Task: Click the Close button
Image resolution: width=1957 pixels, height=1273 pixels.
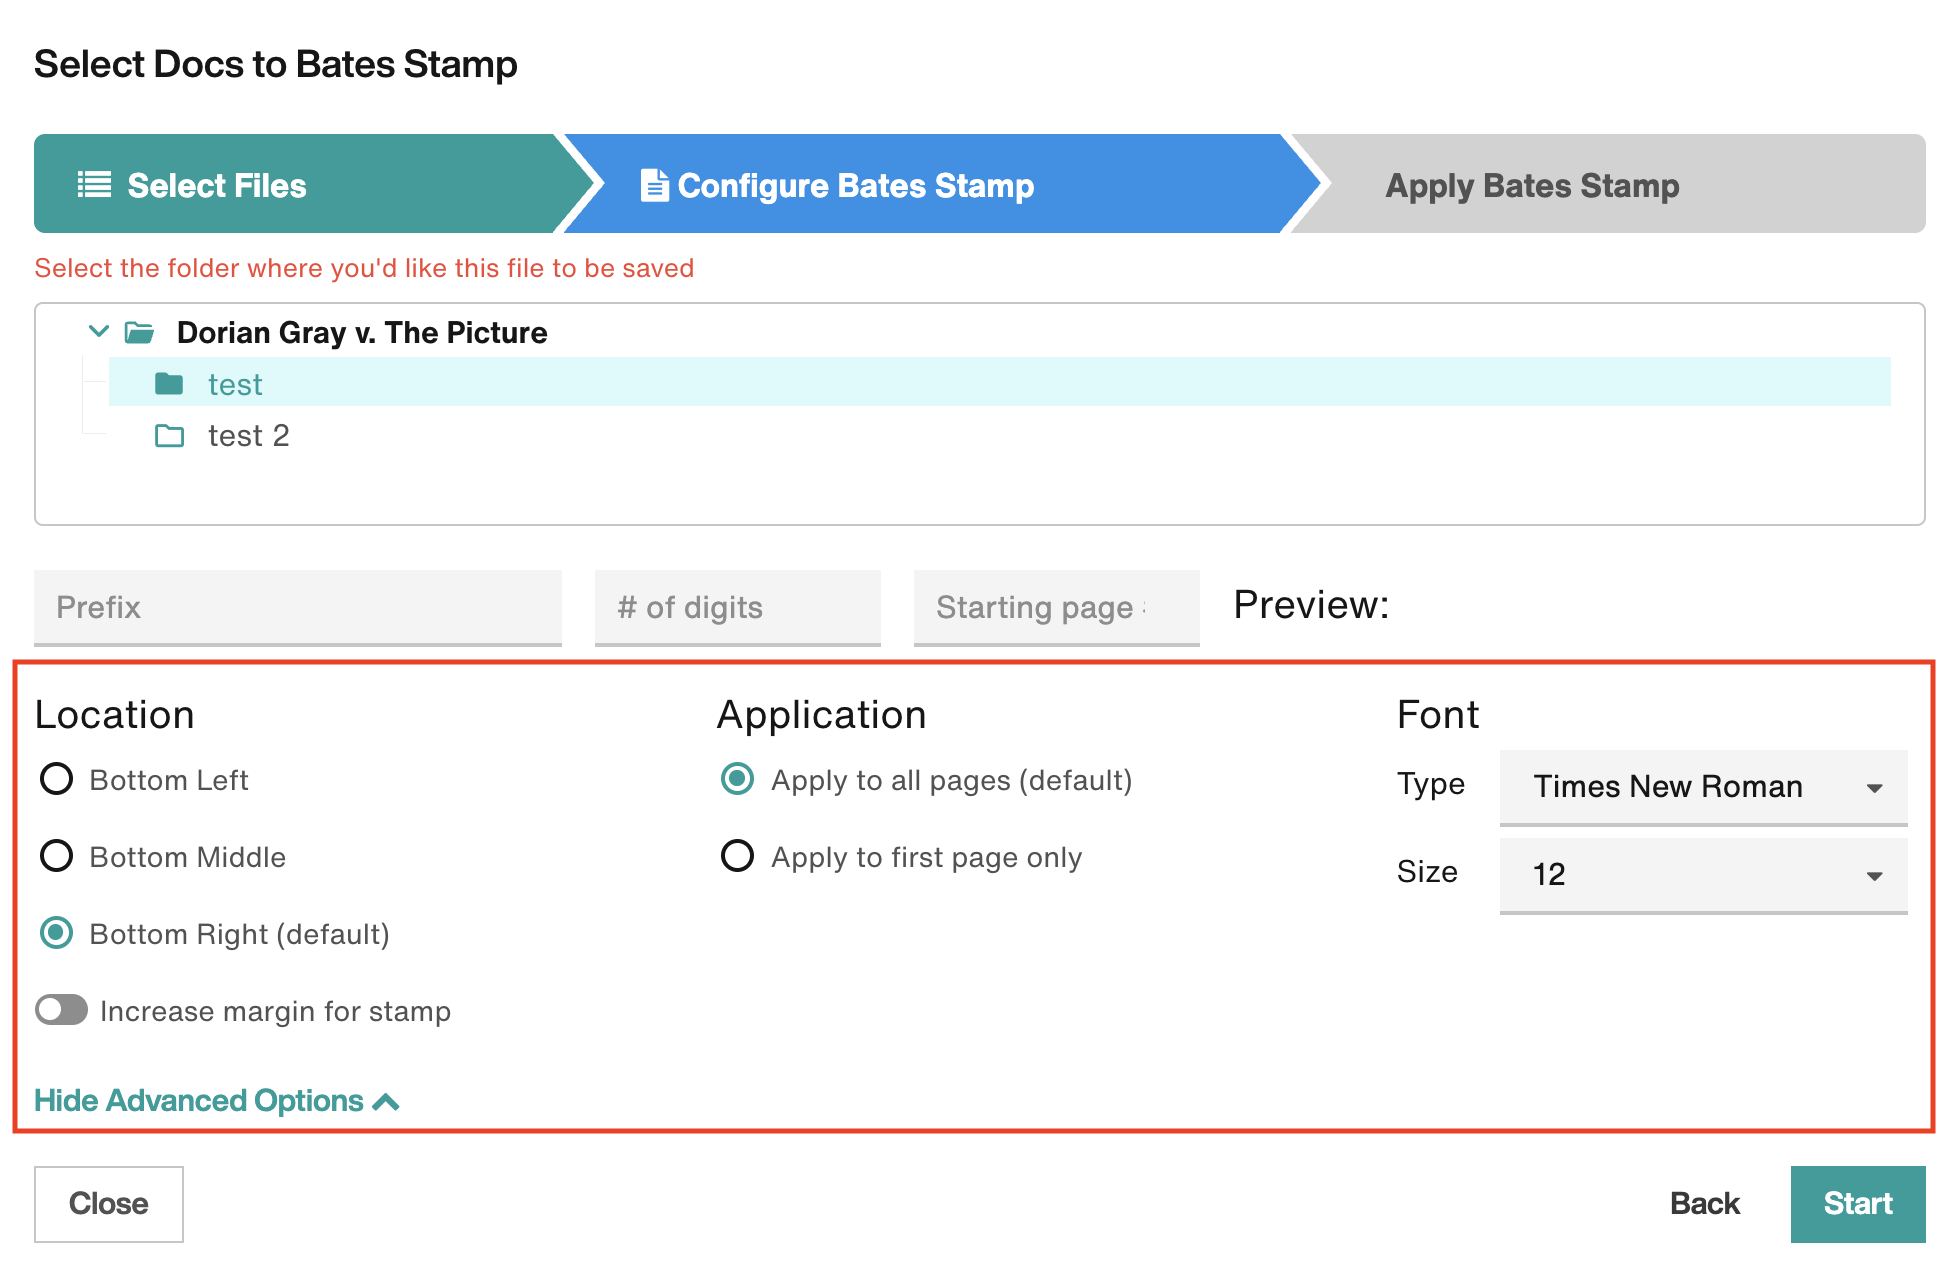Action: tap(109, 1204)
